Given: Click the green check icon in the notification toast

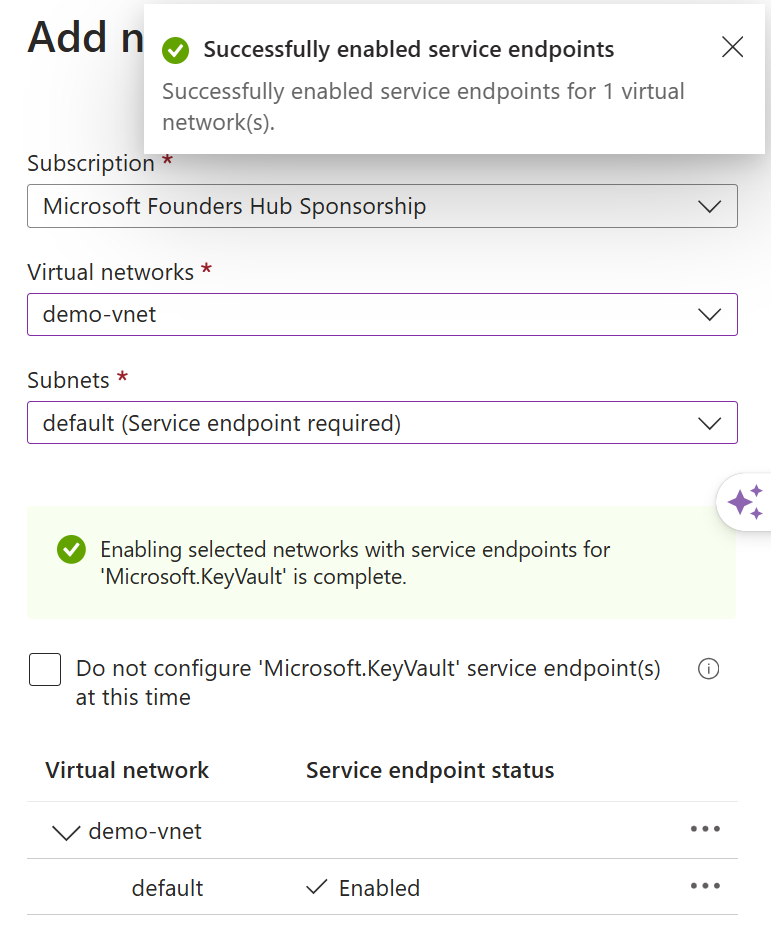Looking at the screenshot, I should 176,50.
